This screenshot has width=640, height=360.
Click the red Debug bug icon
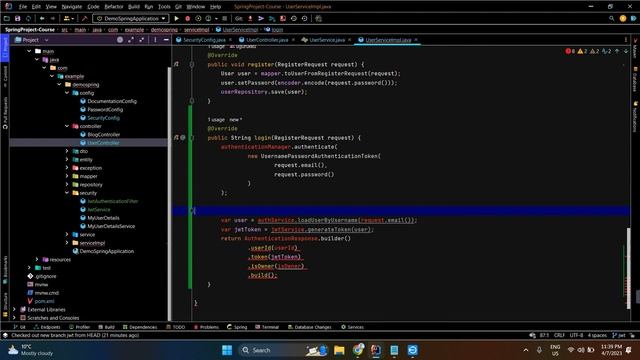point(188,18)
